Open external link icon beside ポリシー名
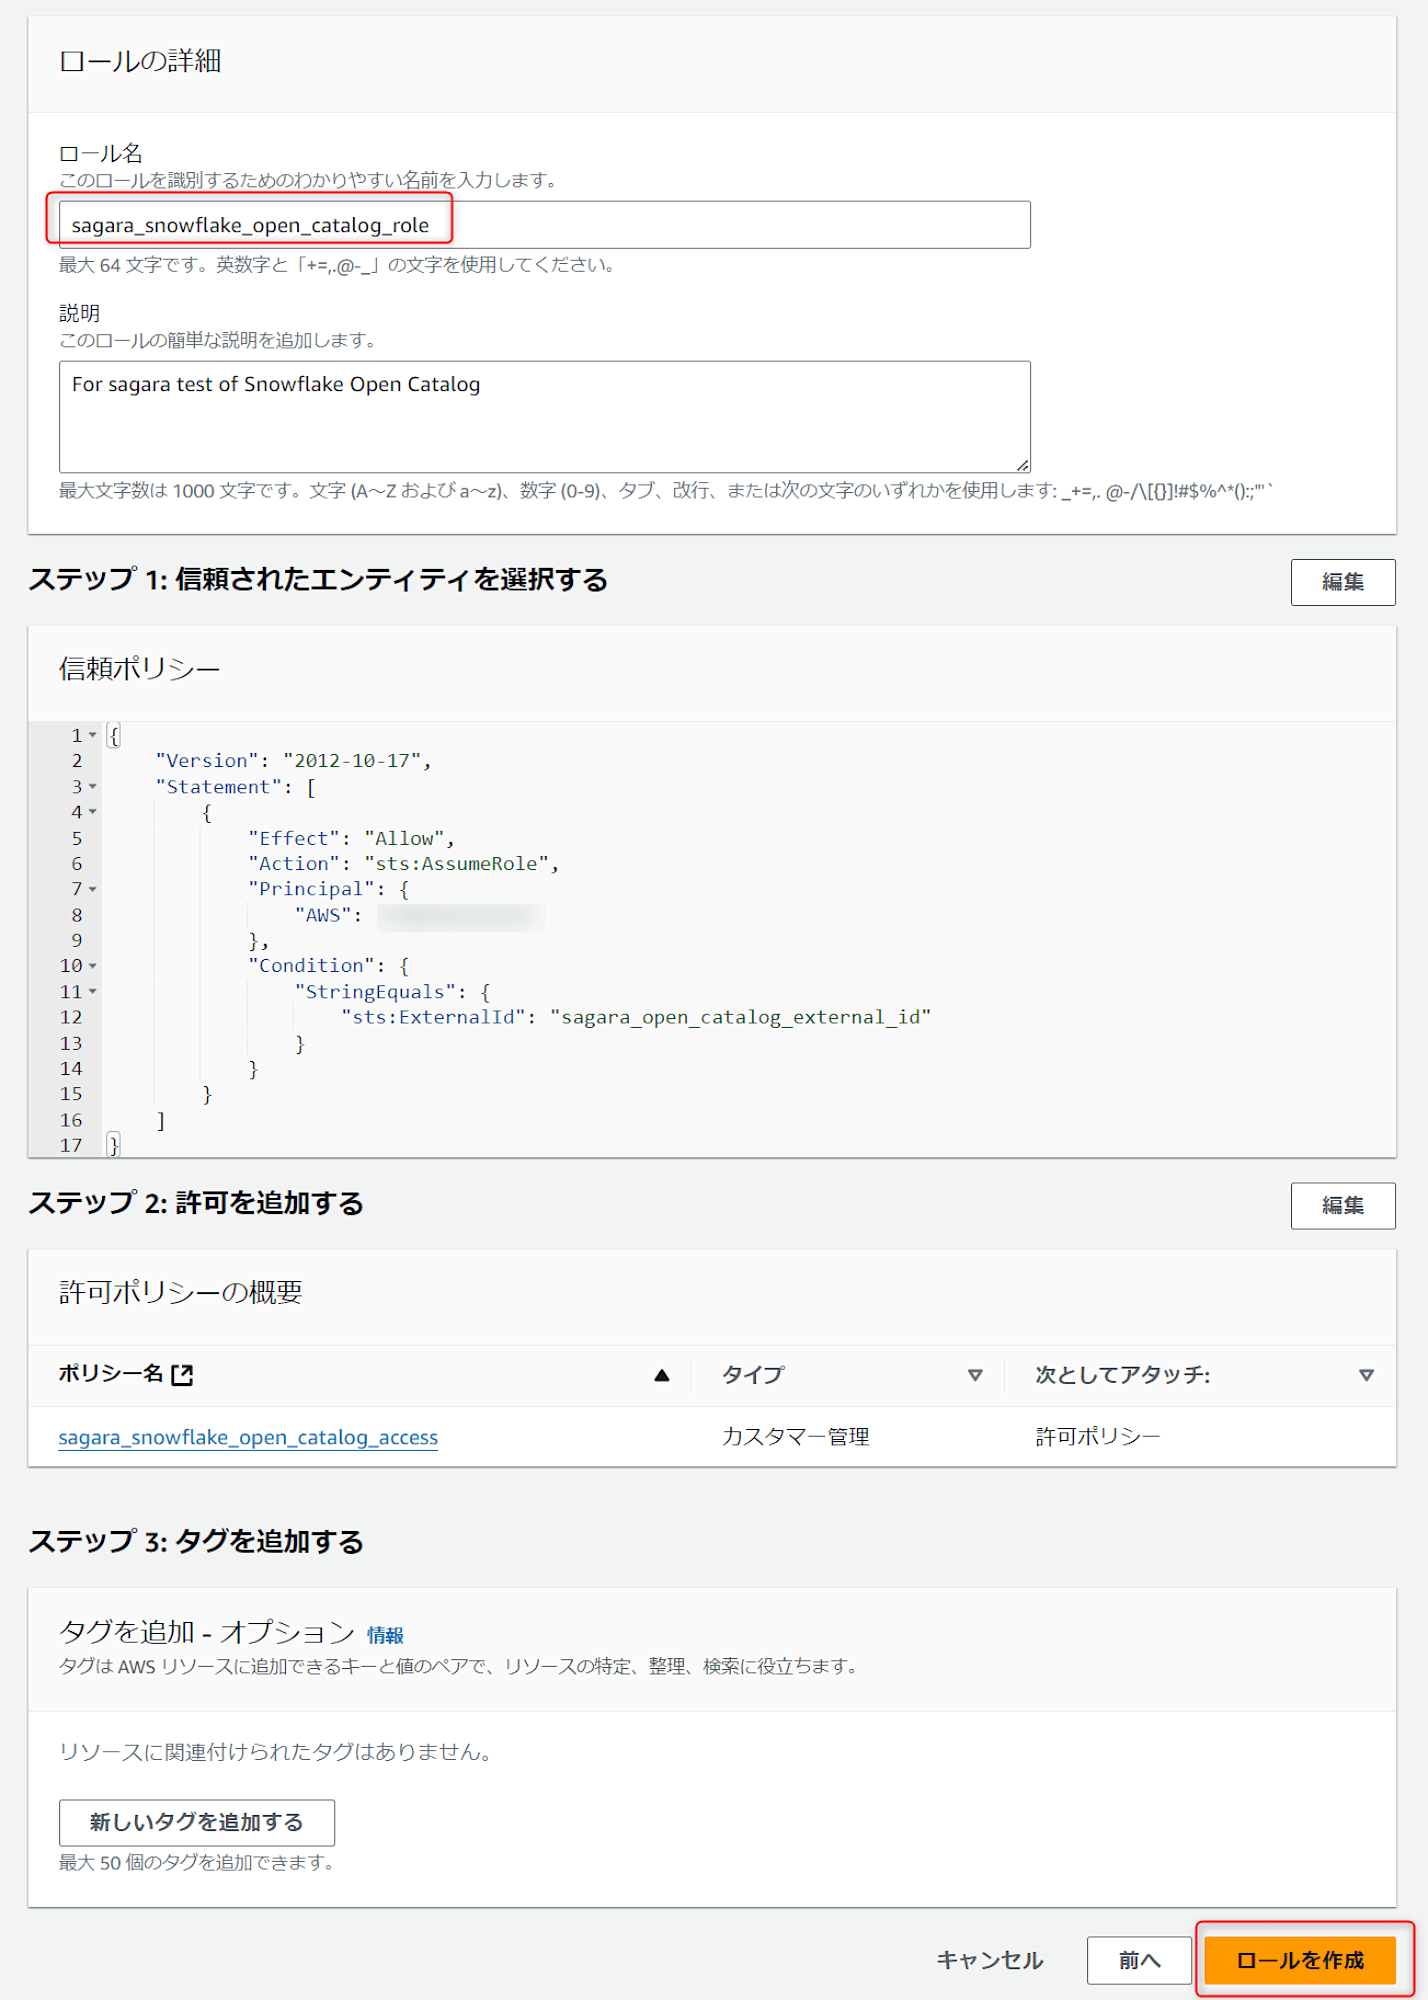This screenshot has width=1428, height=2000. click(x=182, y=1375)
